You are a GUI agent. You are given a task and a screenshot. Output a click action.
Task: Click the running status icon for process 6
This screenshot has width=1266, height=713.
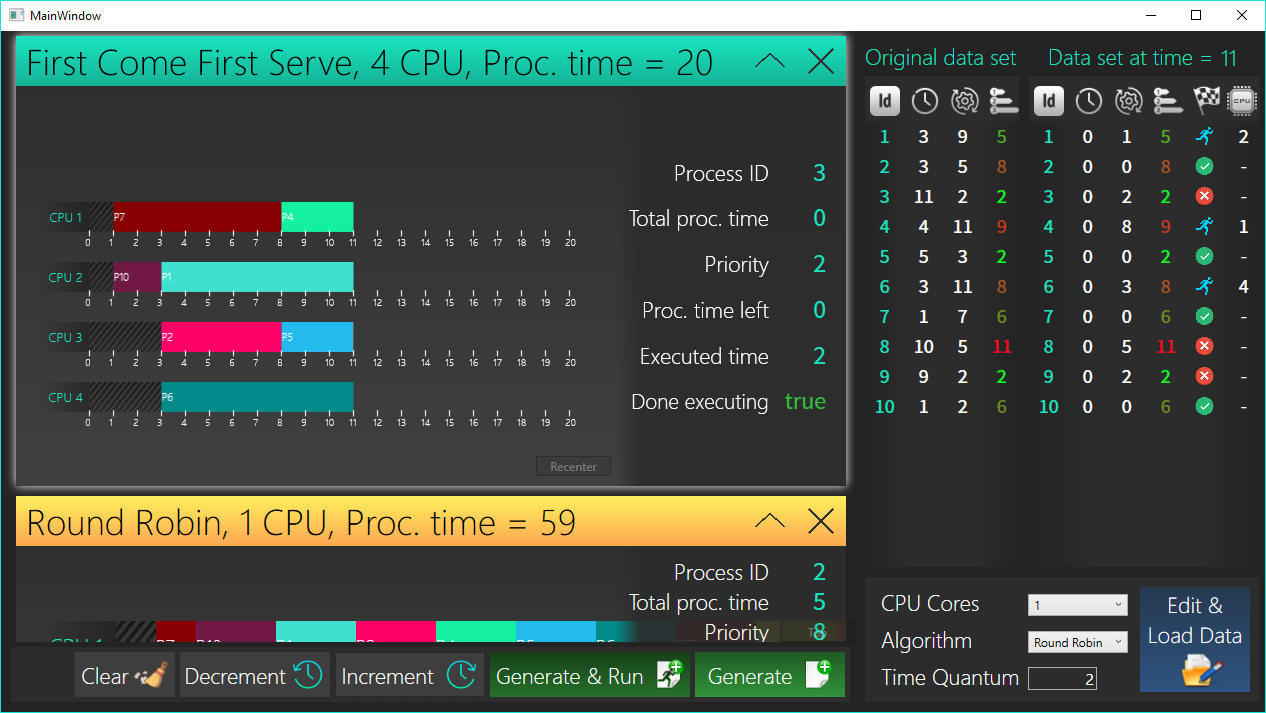1205,287
